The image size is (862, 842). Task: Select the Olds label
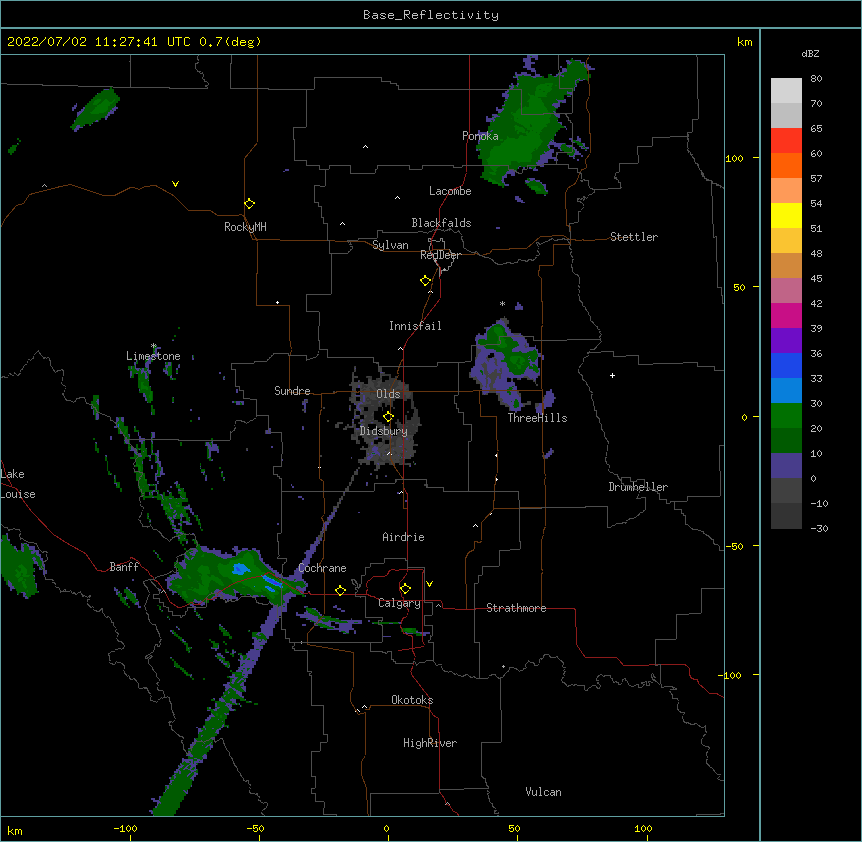pyautogui.click(x=388, y=394)
